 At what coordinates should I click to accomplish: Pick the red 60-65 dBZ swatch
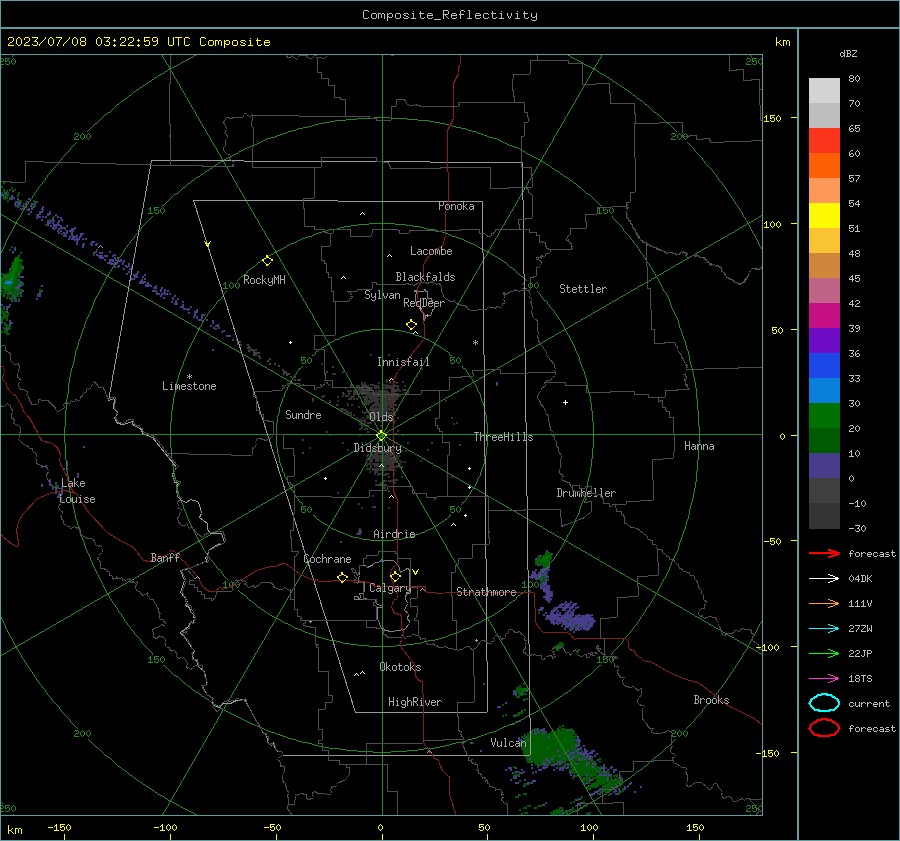tap(824, 141)
